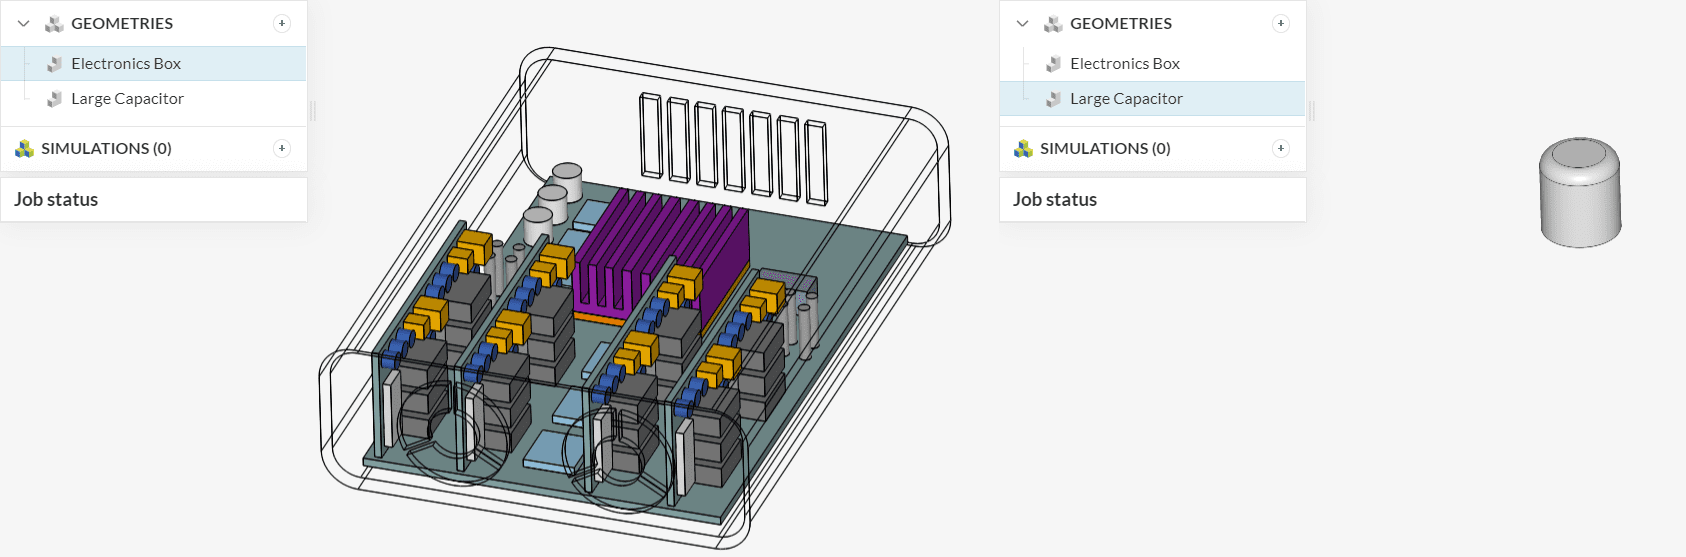1686x557 pixels.
Task: Click the gray capacitor 3D model
Action: pos(1579,195)
